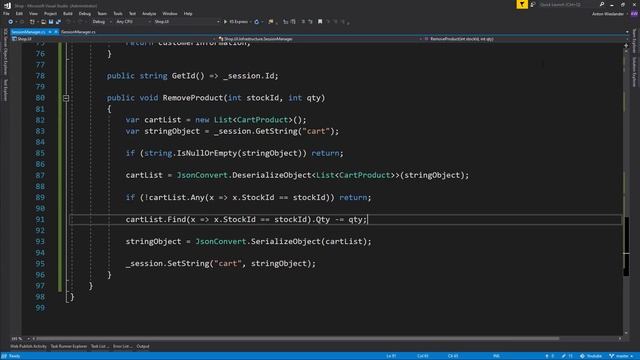Collapse the RemoveProduct method outline
The image size is (640, 360).
tap(66, 98)
